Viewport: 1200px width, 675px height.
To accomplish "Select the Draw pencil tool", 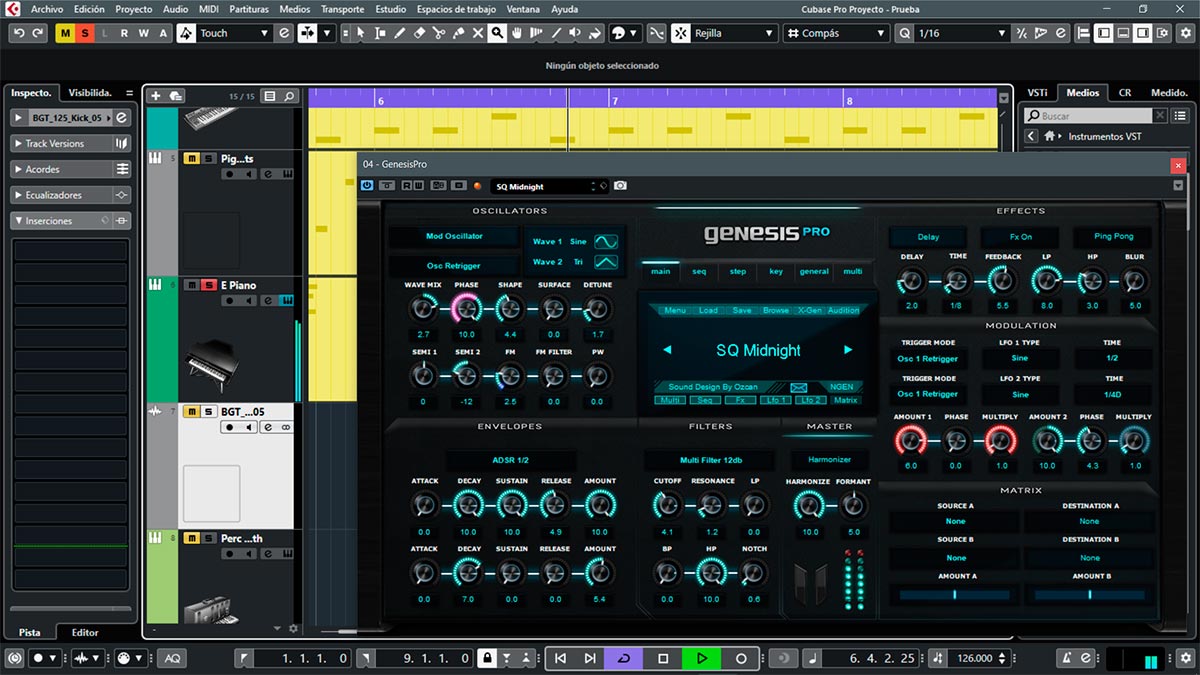I will point(400,33).
